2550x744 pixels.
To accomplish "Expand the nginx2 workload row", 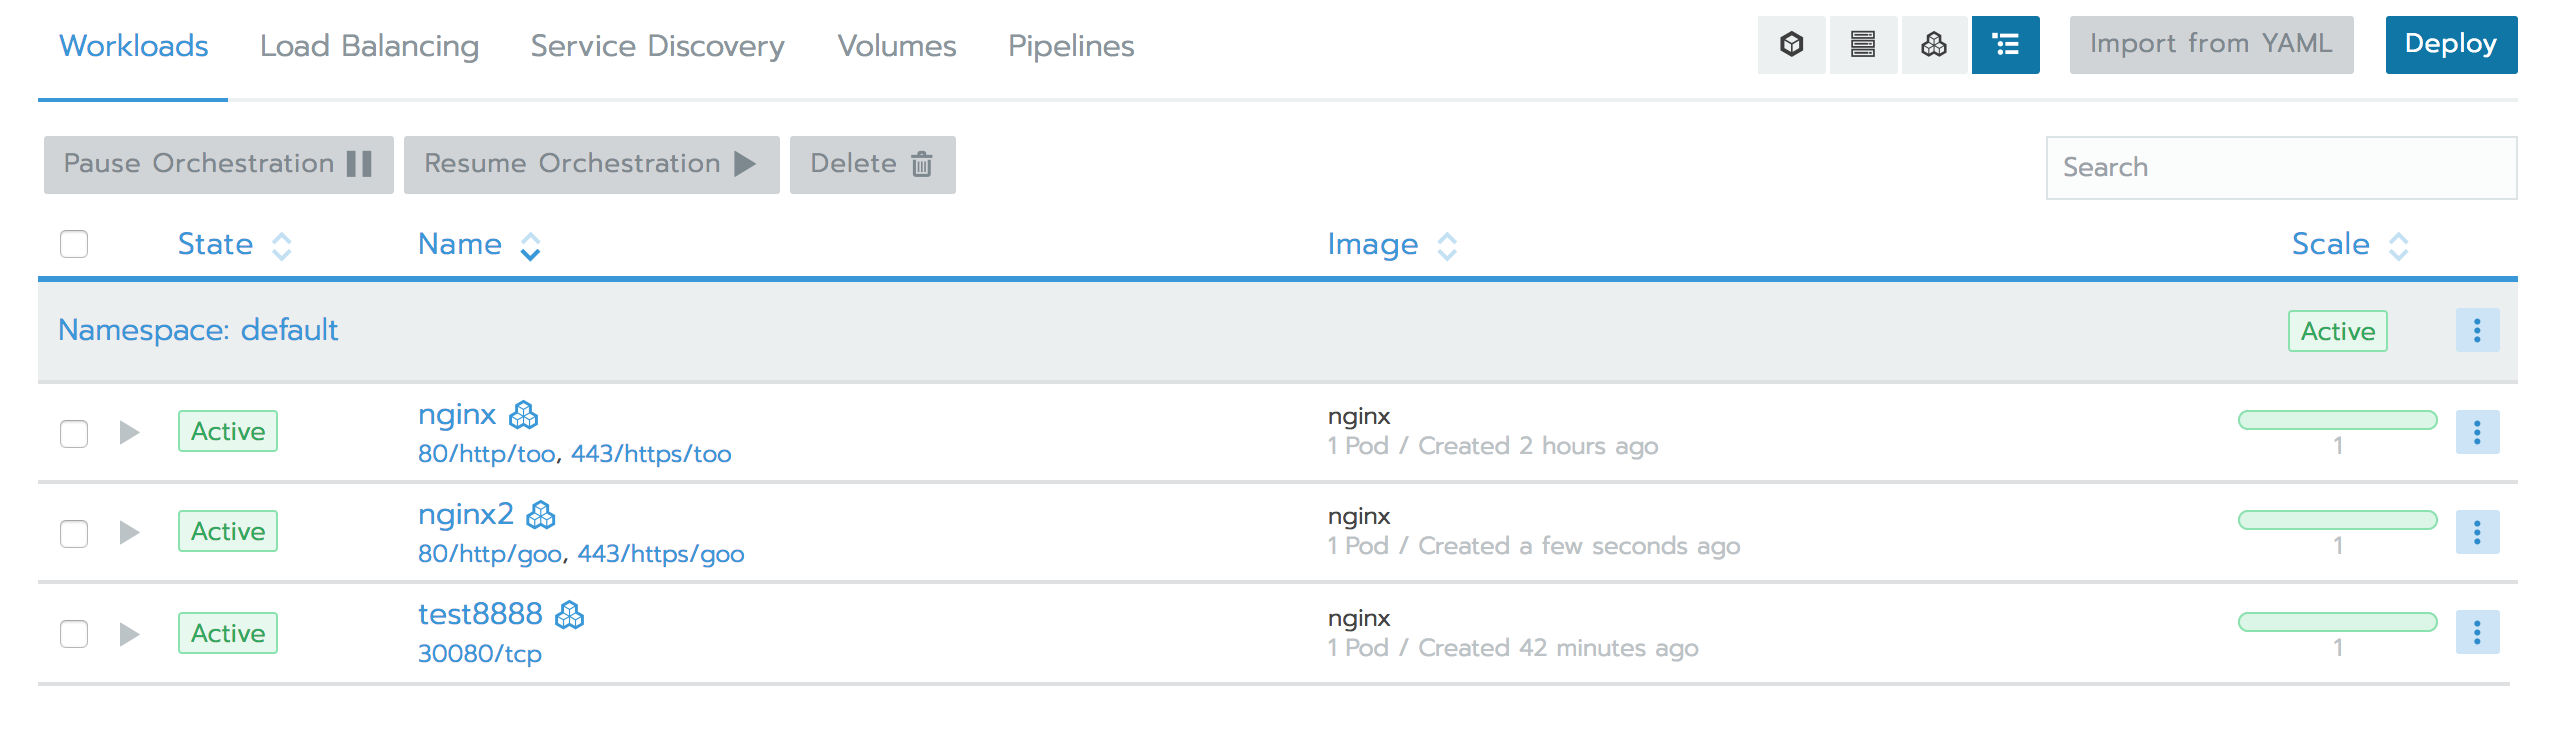I will point(130,532).
